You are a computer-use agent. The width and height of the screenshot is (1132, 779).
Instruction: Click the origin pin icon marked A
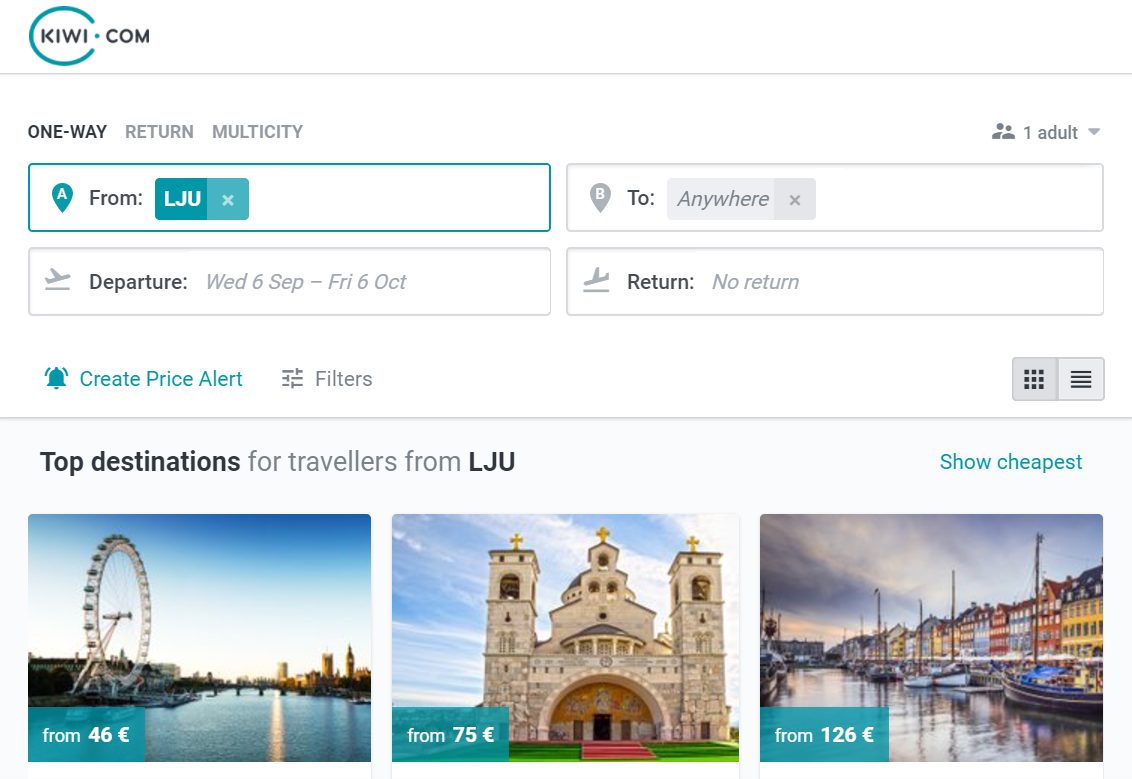pyautogui.click(x=62, y=198)
